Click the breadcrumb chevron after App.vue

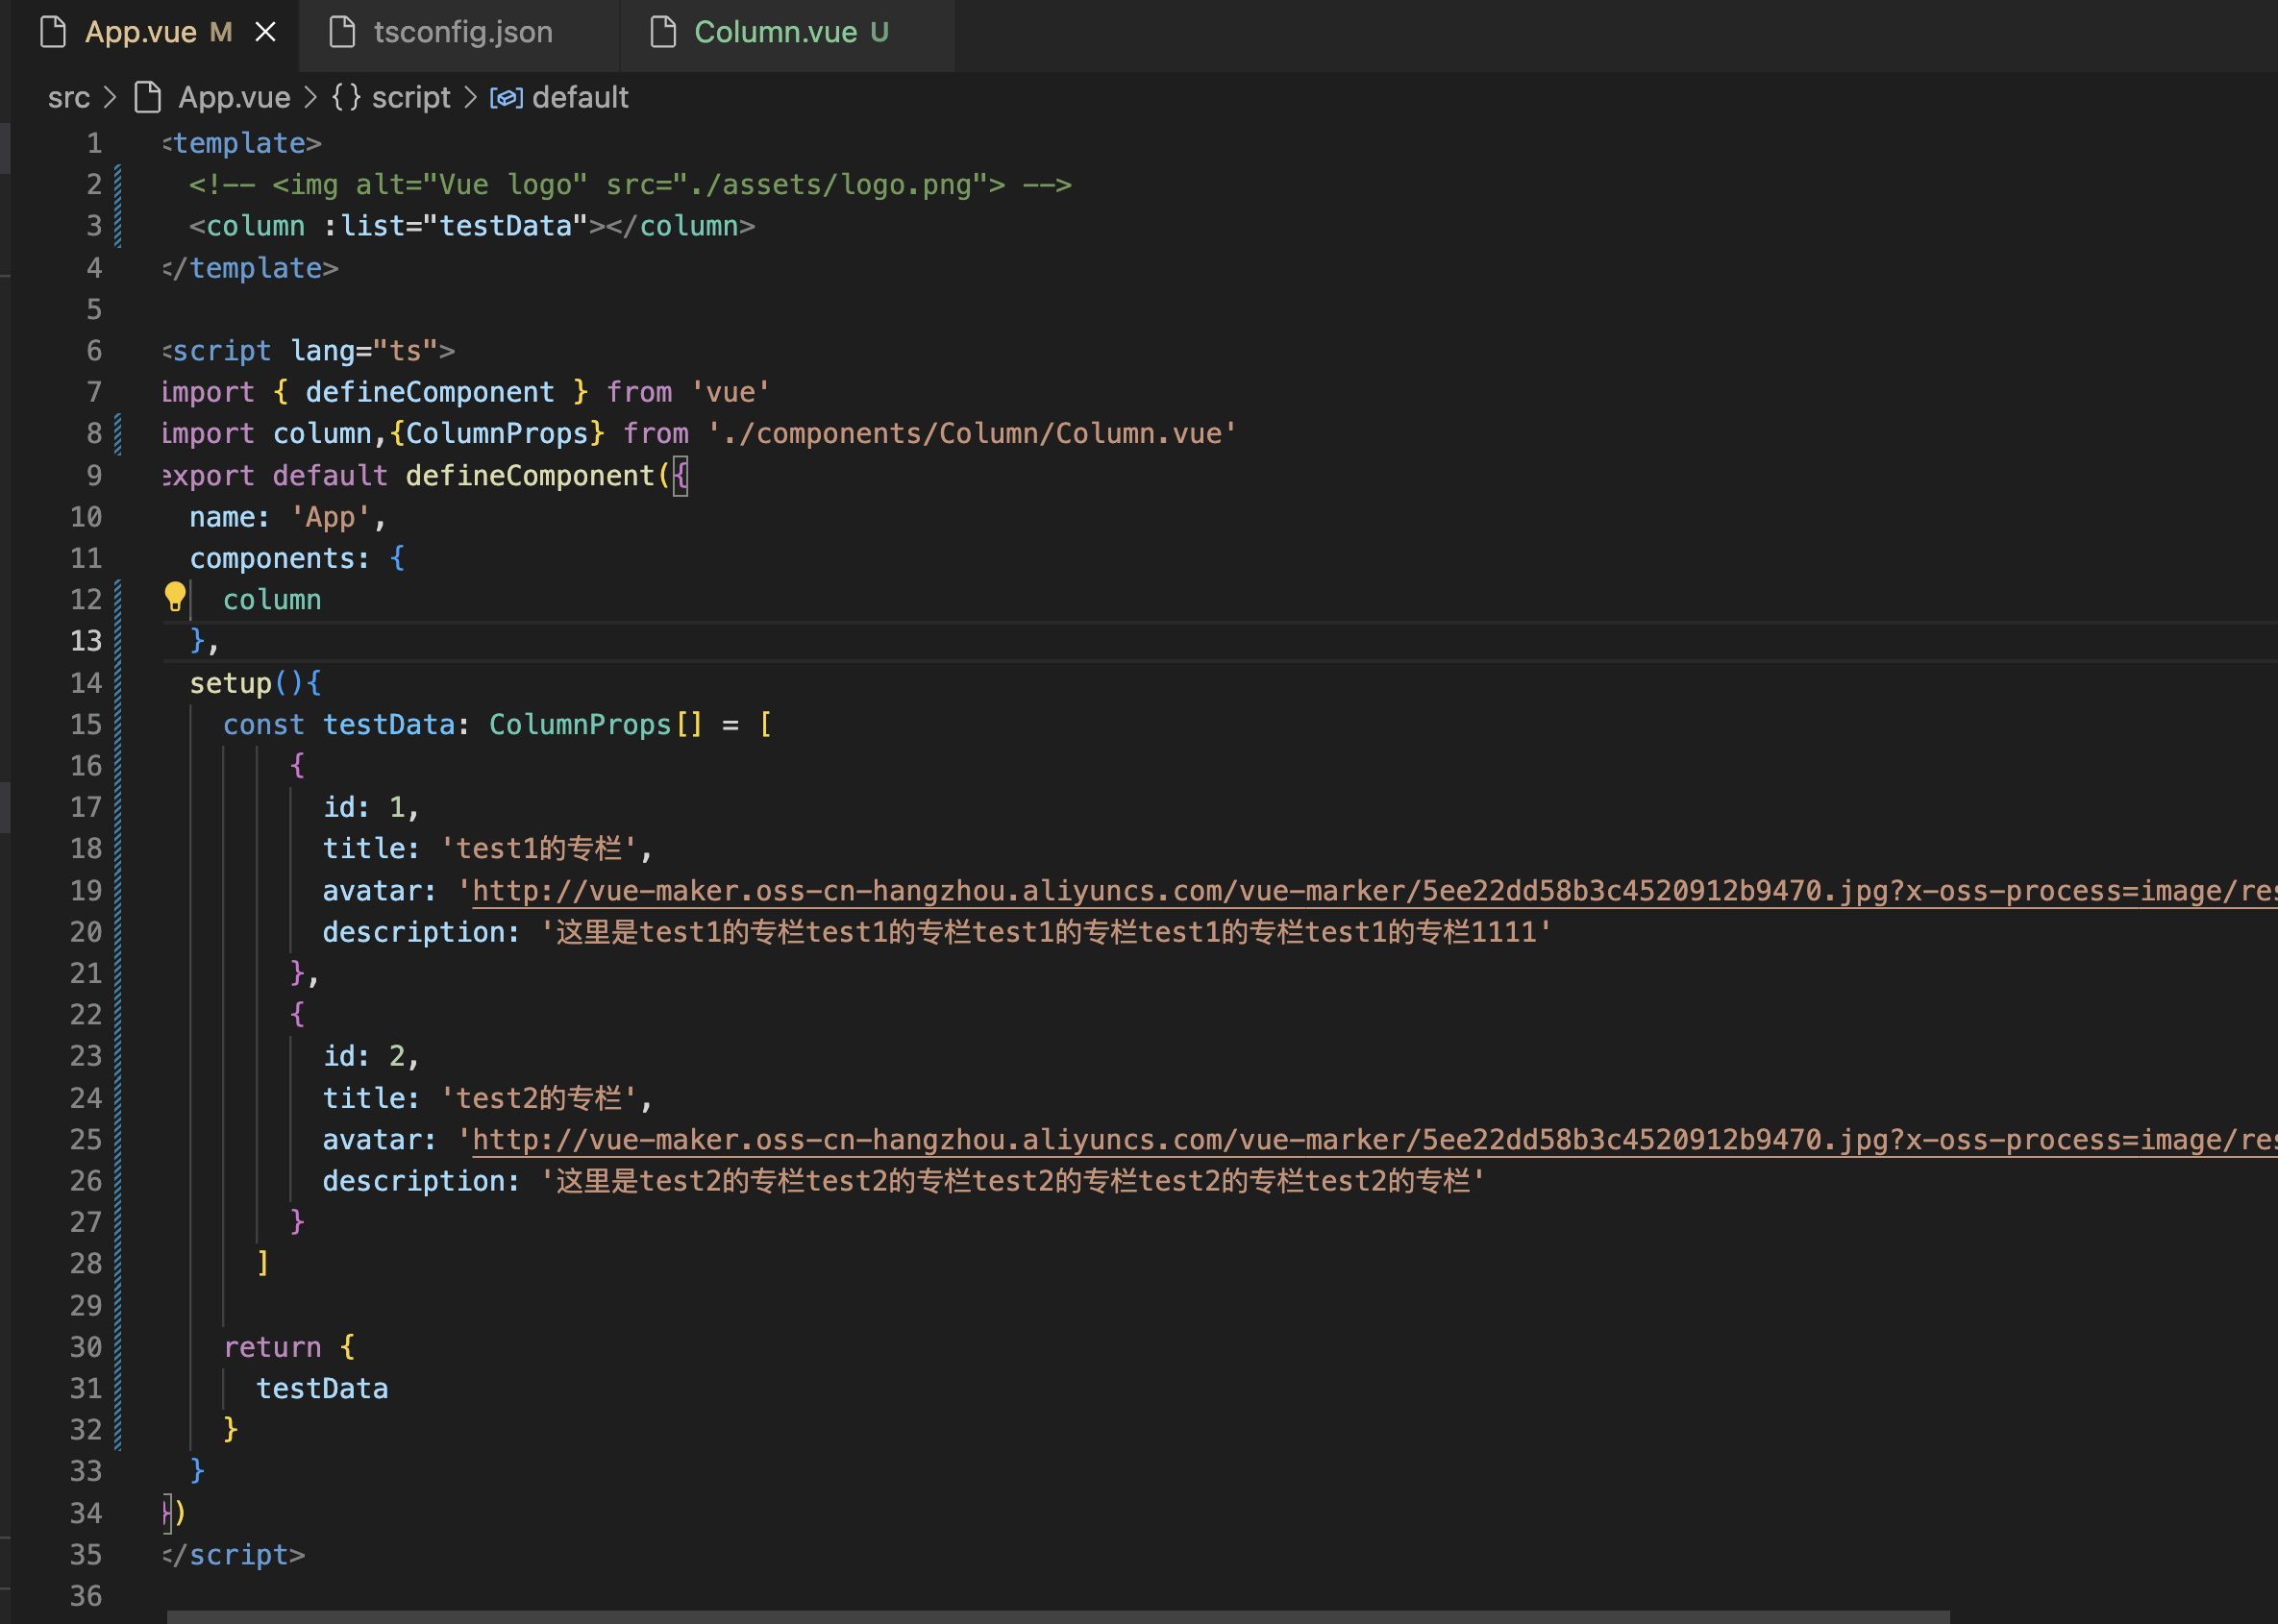pos(310,97)
